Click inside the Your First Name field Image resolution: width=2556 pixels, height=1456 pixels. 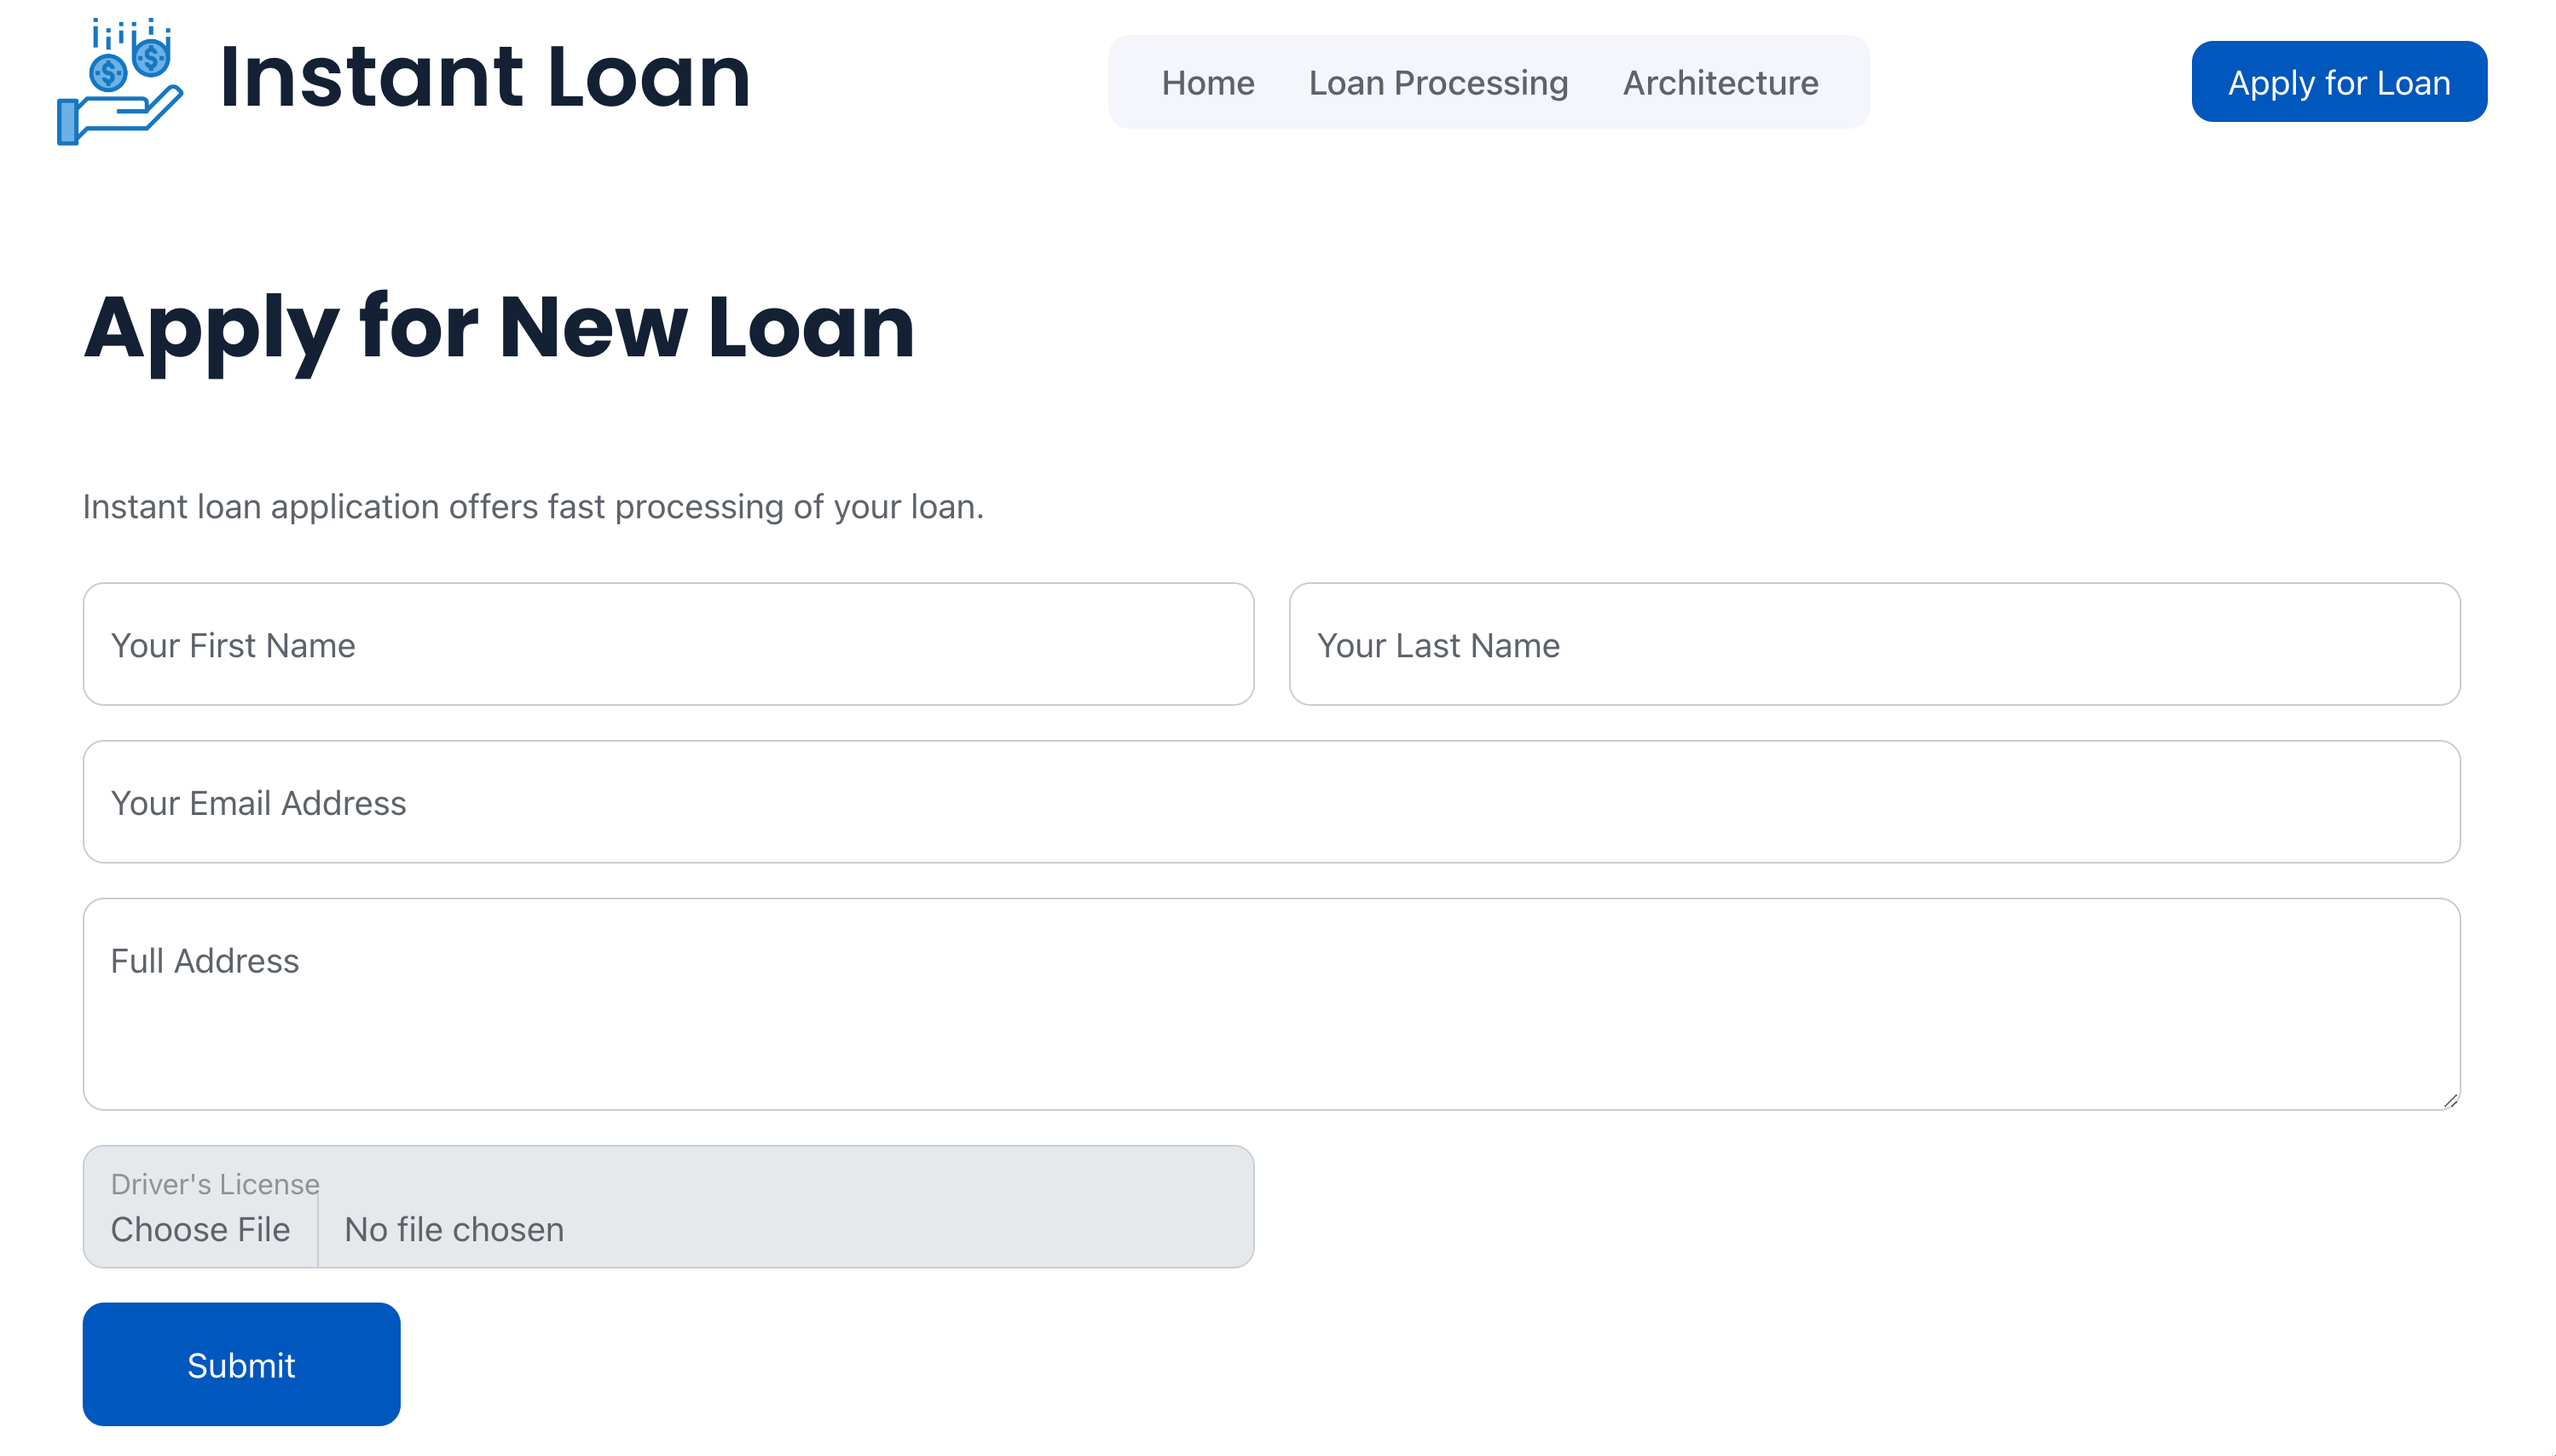668,644
